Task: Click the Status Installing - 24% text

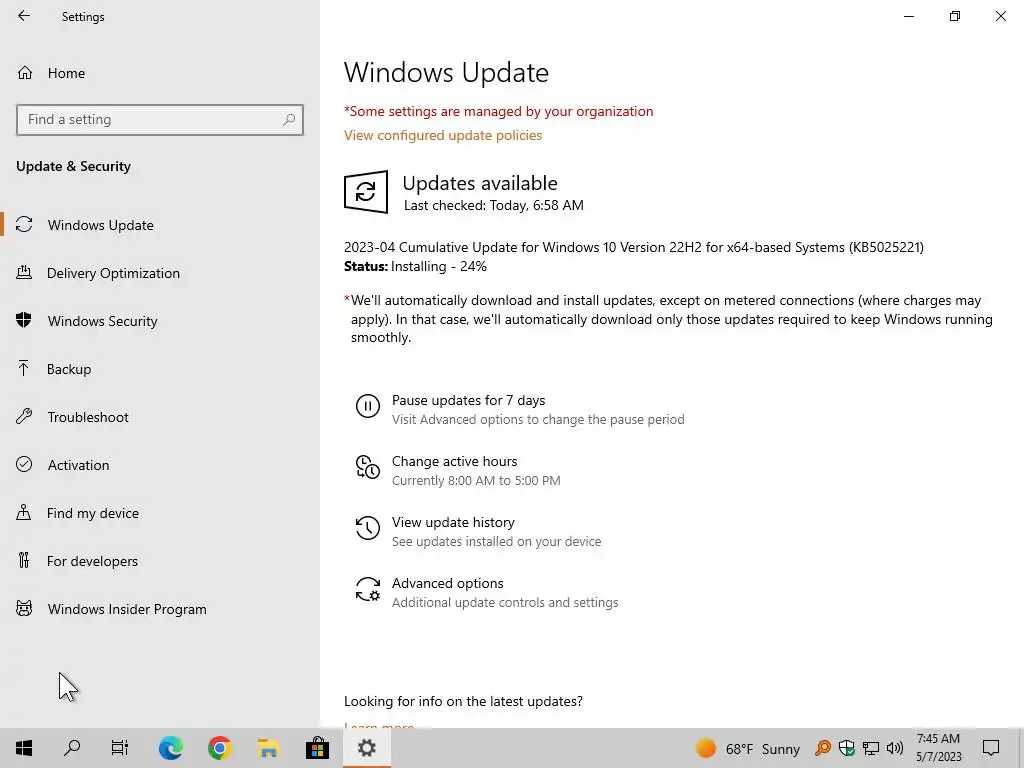Action: 415,266
